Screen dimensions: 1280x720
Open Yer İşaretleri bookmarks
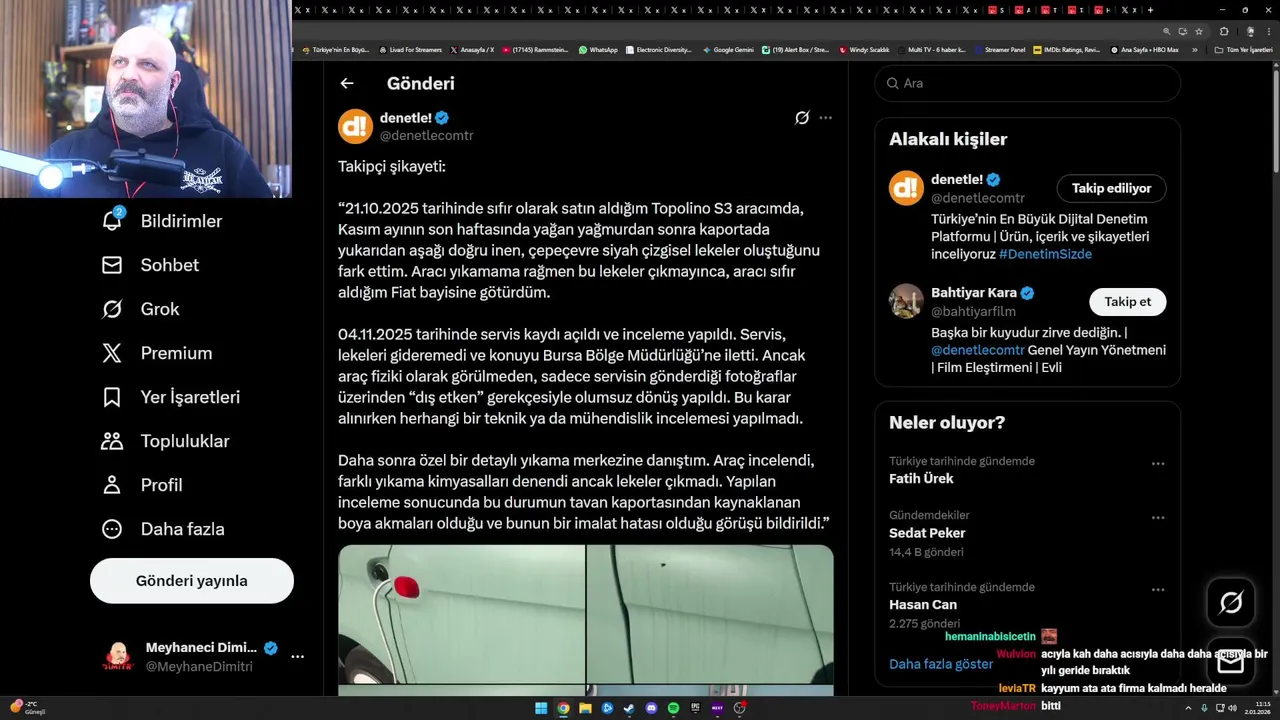point(171,397)
